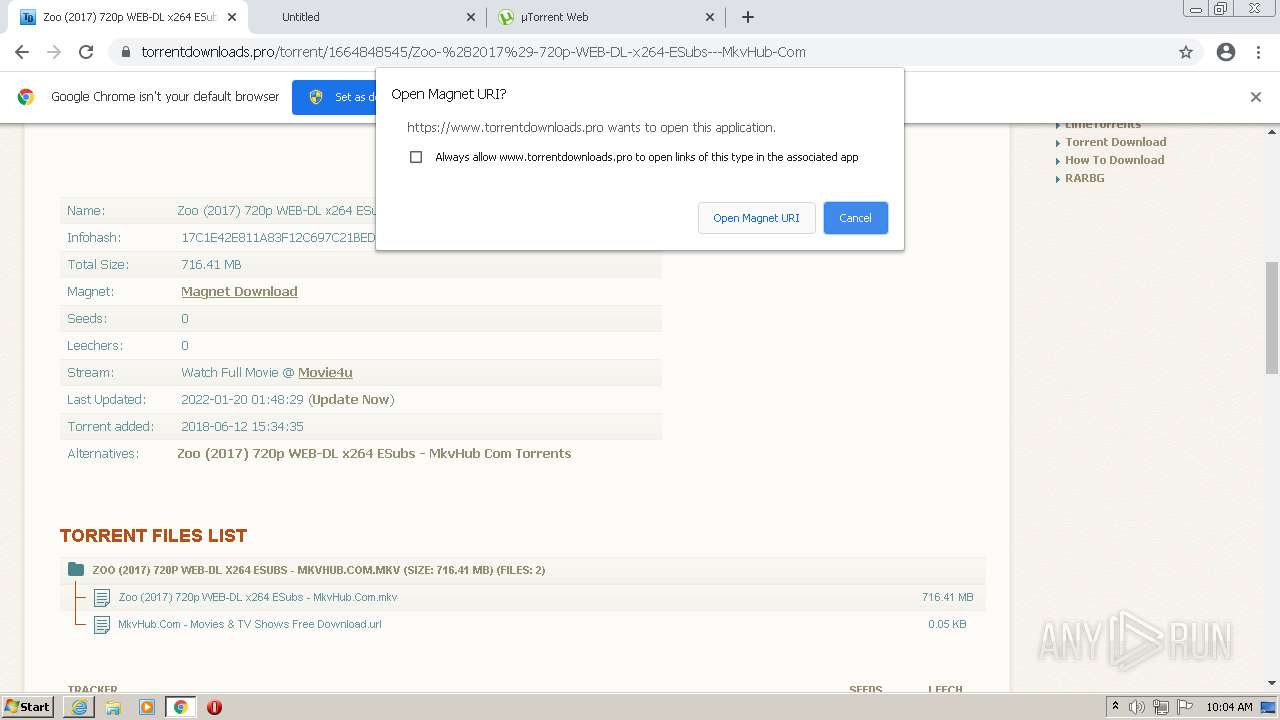Click Open Magnet URI button
The image size is (1280, 720).
[756, 218]
